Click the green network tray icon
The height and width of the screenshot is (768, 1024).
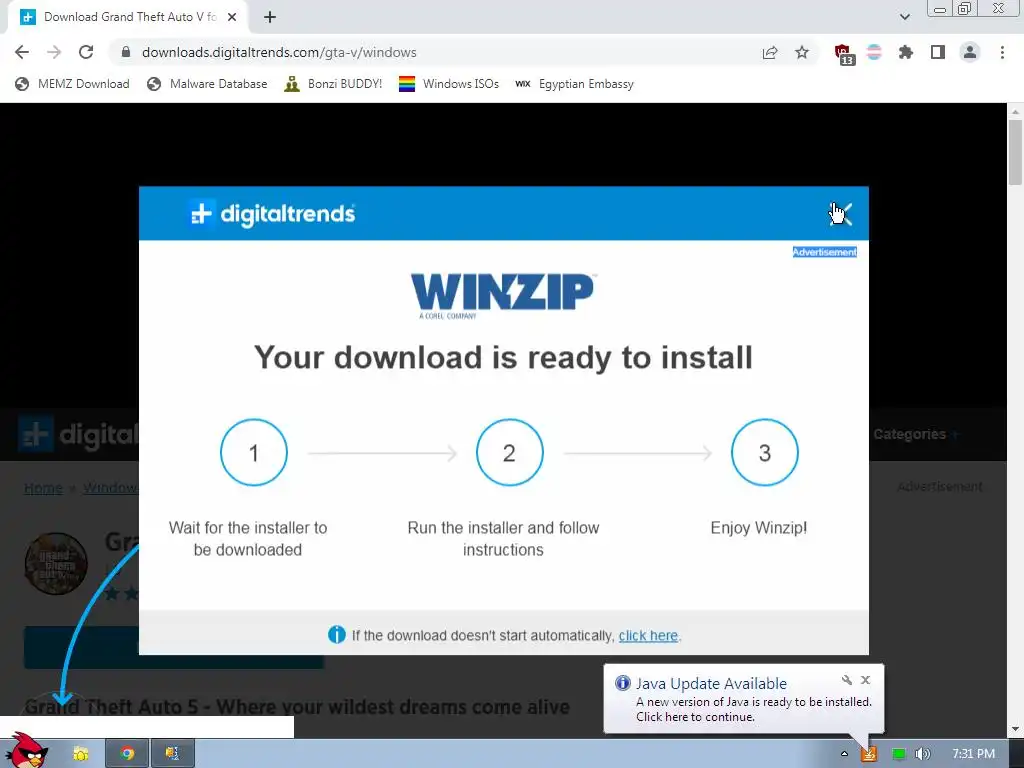click(x=899, y=754)
